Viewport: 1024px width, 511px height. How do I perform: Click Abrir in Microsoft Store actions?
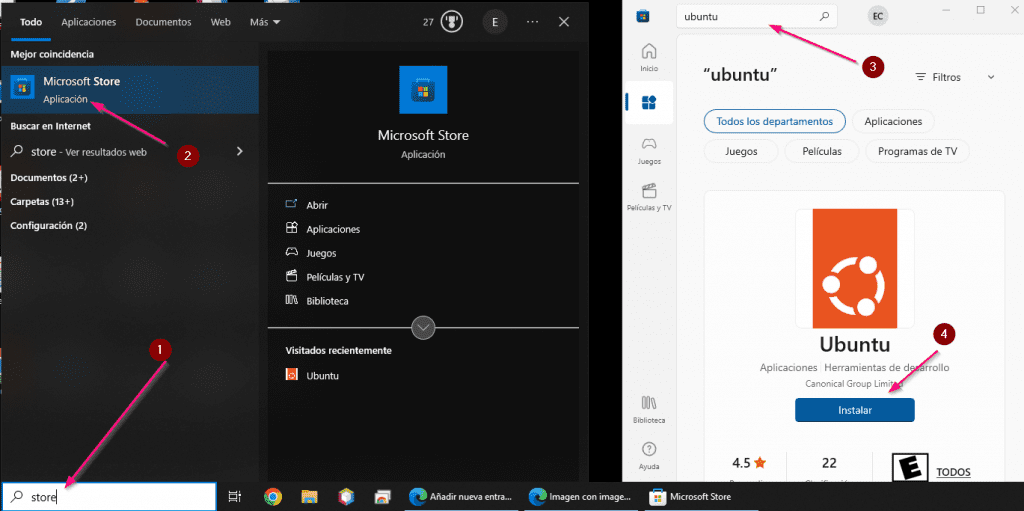coord(317,205)
